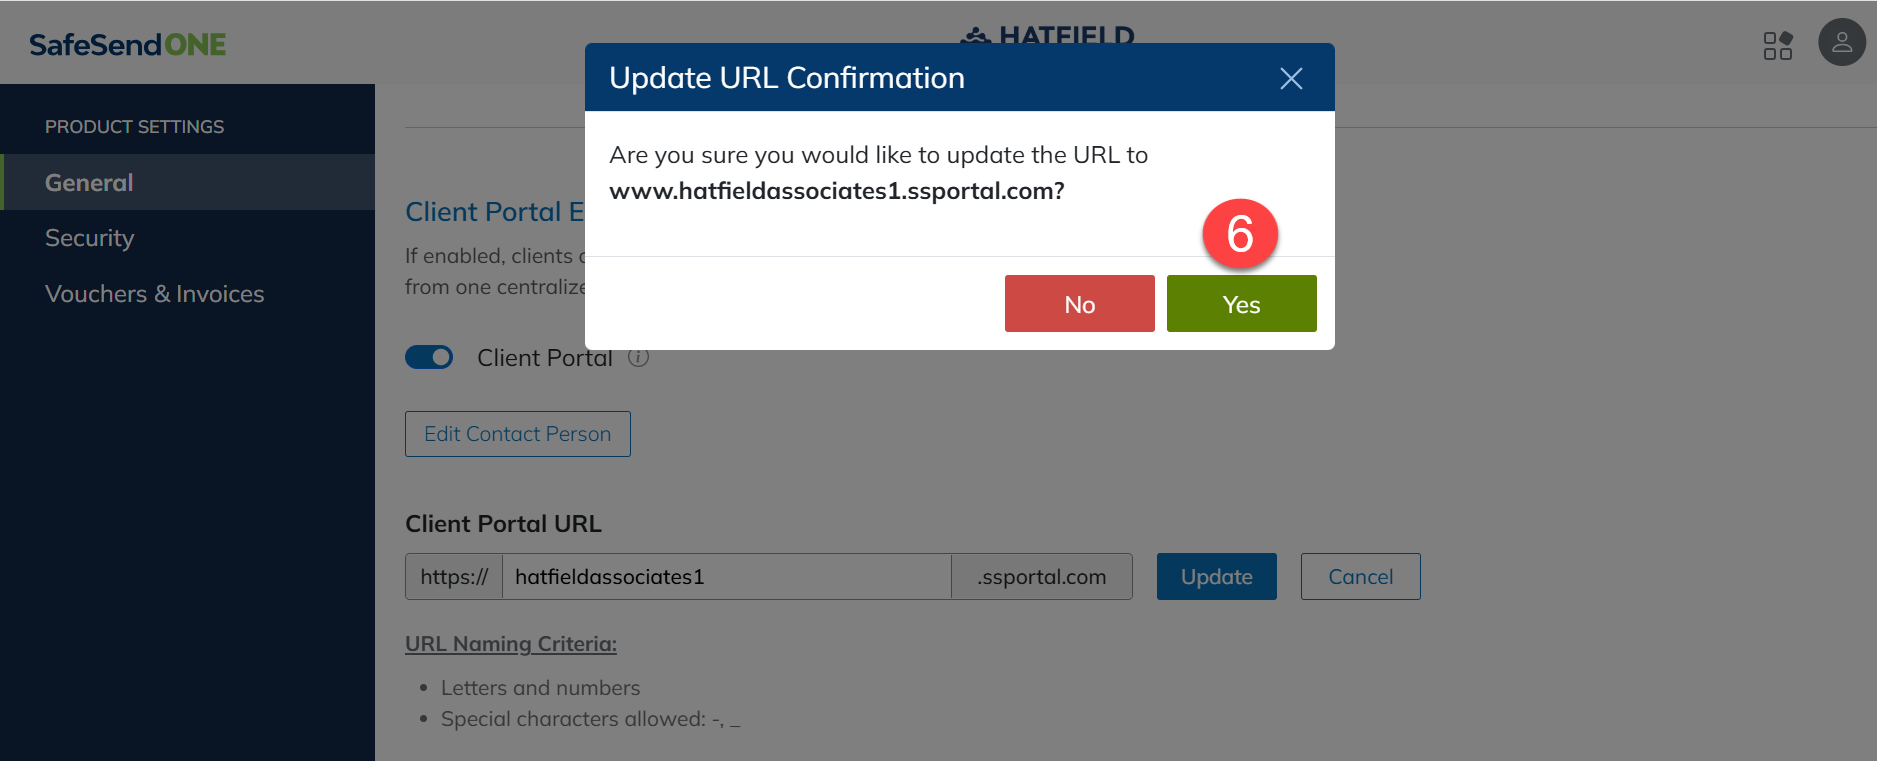
Task: Click the Hatfield company logo
Action: click(x=1047, y=35)
